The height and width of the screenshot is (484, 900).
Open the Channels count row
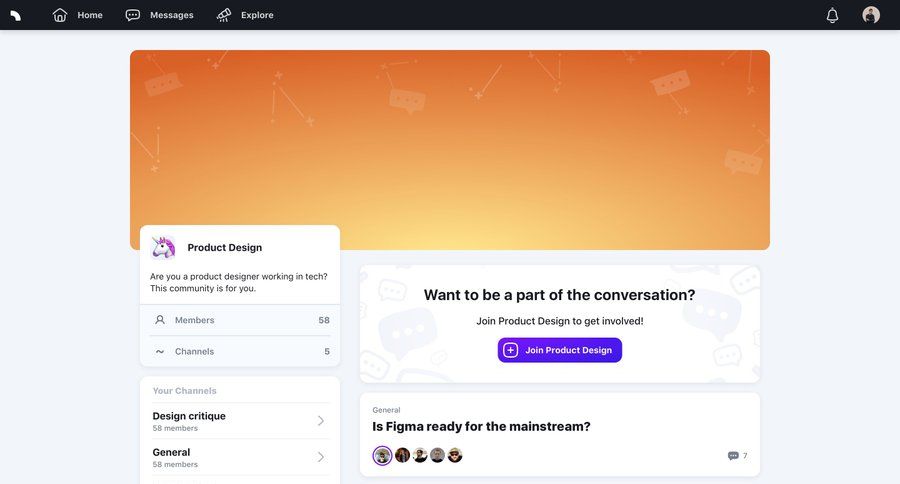click(240, 351)
